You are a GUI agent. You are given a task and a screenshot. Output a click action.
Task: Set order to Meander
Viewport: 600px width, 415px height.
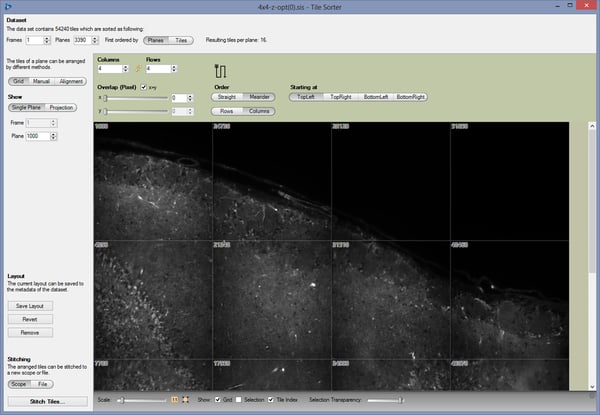(x=259, y=97)
